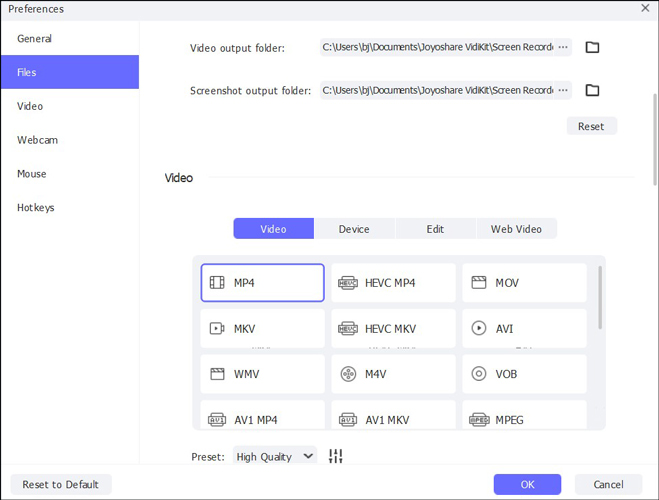Image resolution: width=659 pixels, height=500 pixels.
Task: Open folder icon for screenshot output folder
Action: (592, 90)
